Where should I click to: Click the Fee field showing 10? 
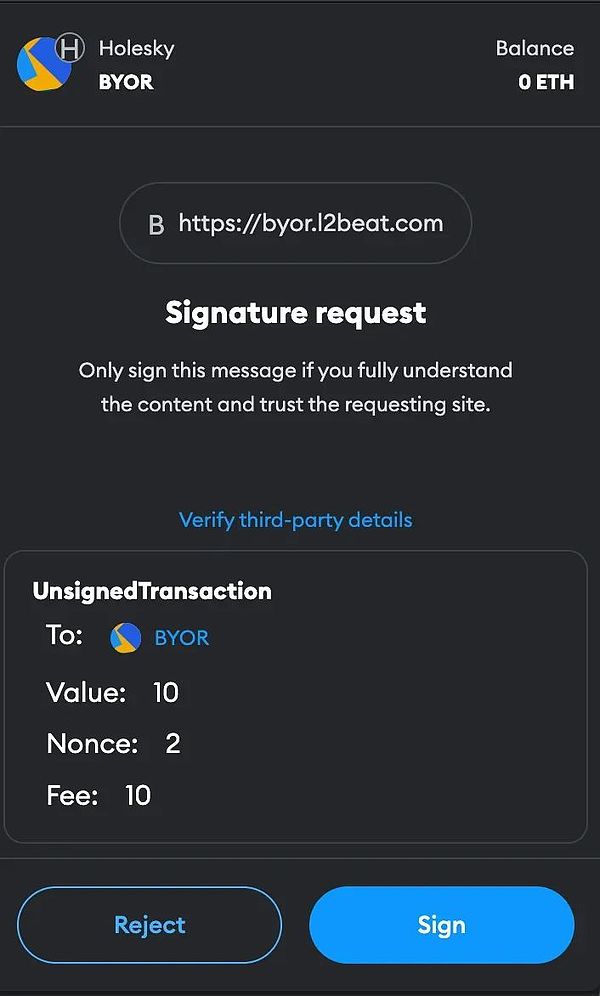click(x=137, y=795)
